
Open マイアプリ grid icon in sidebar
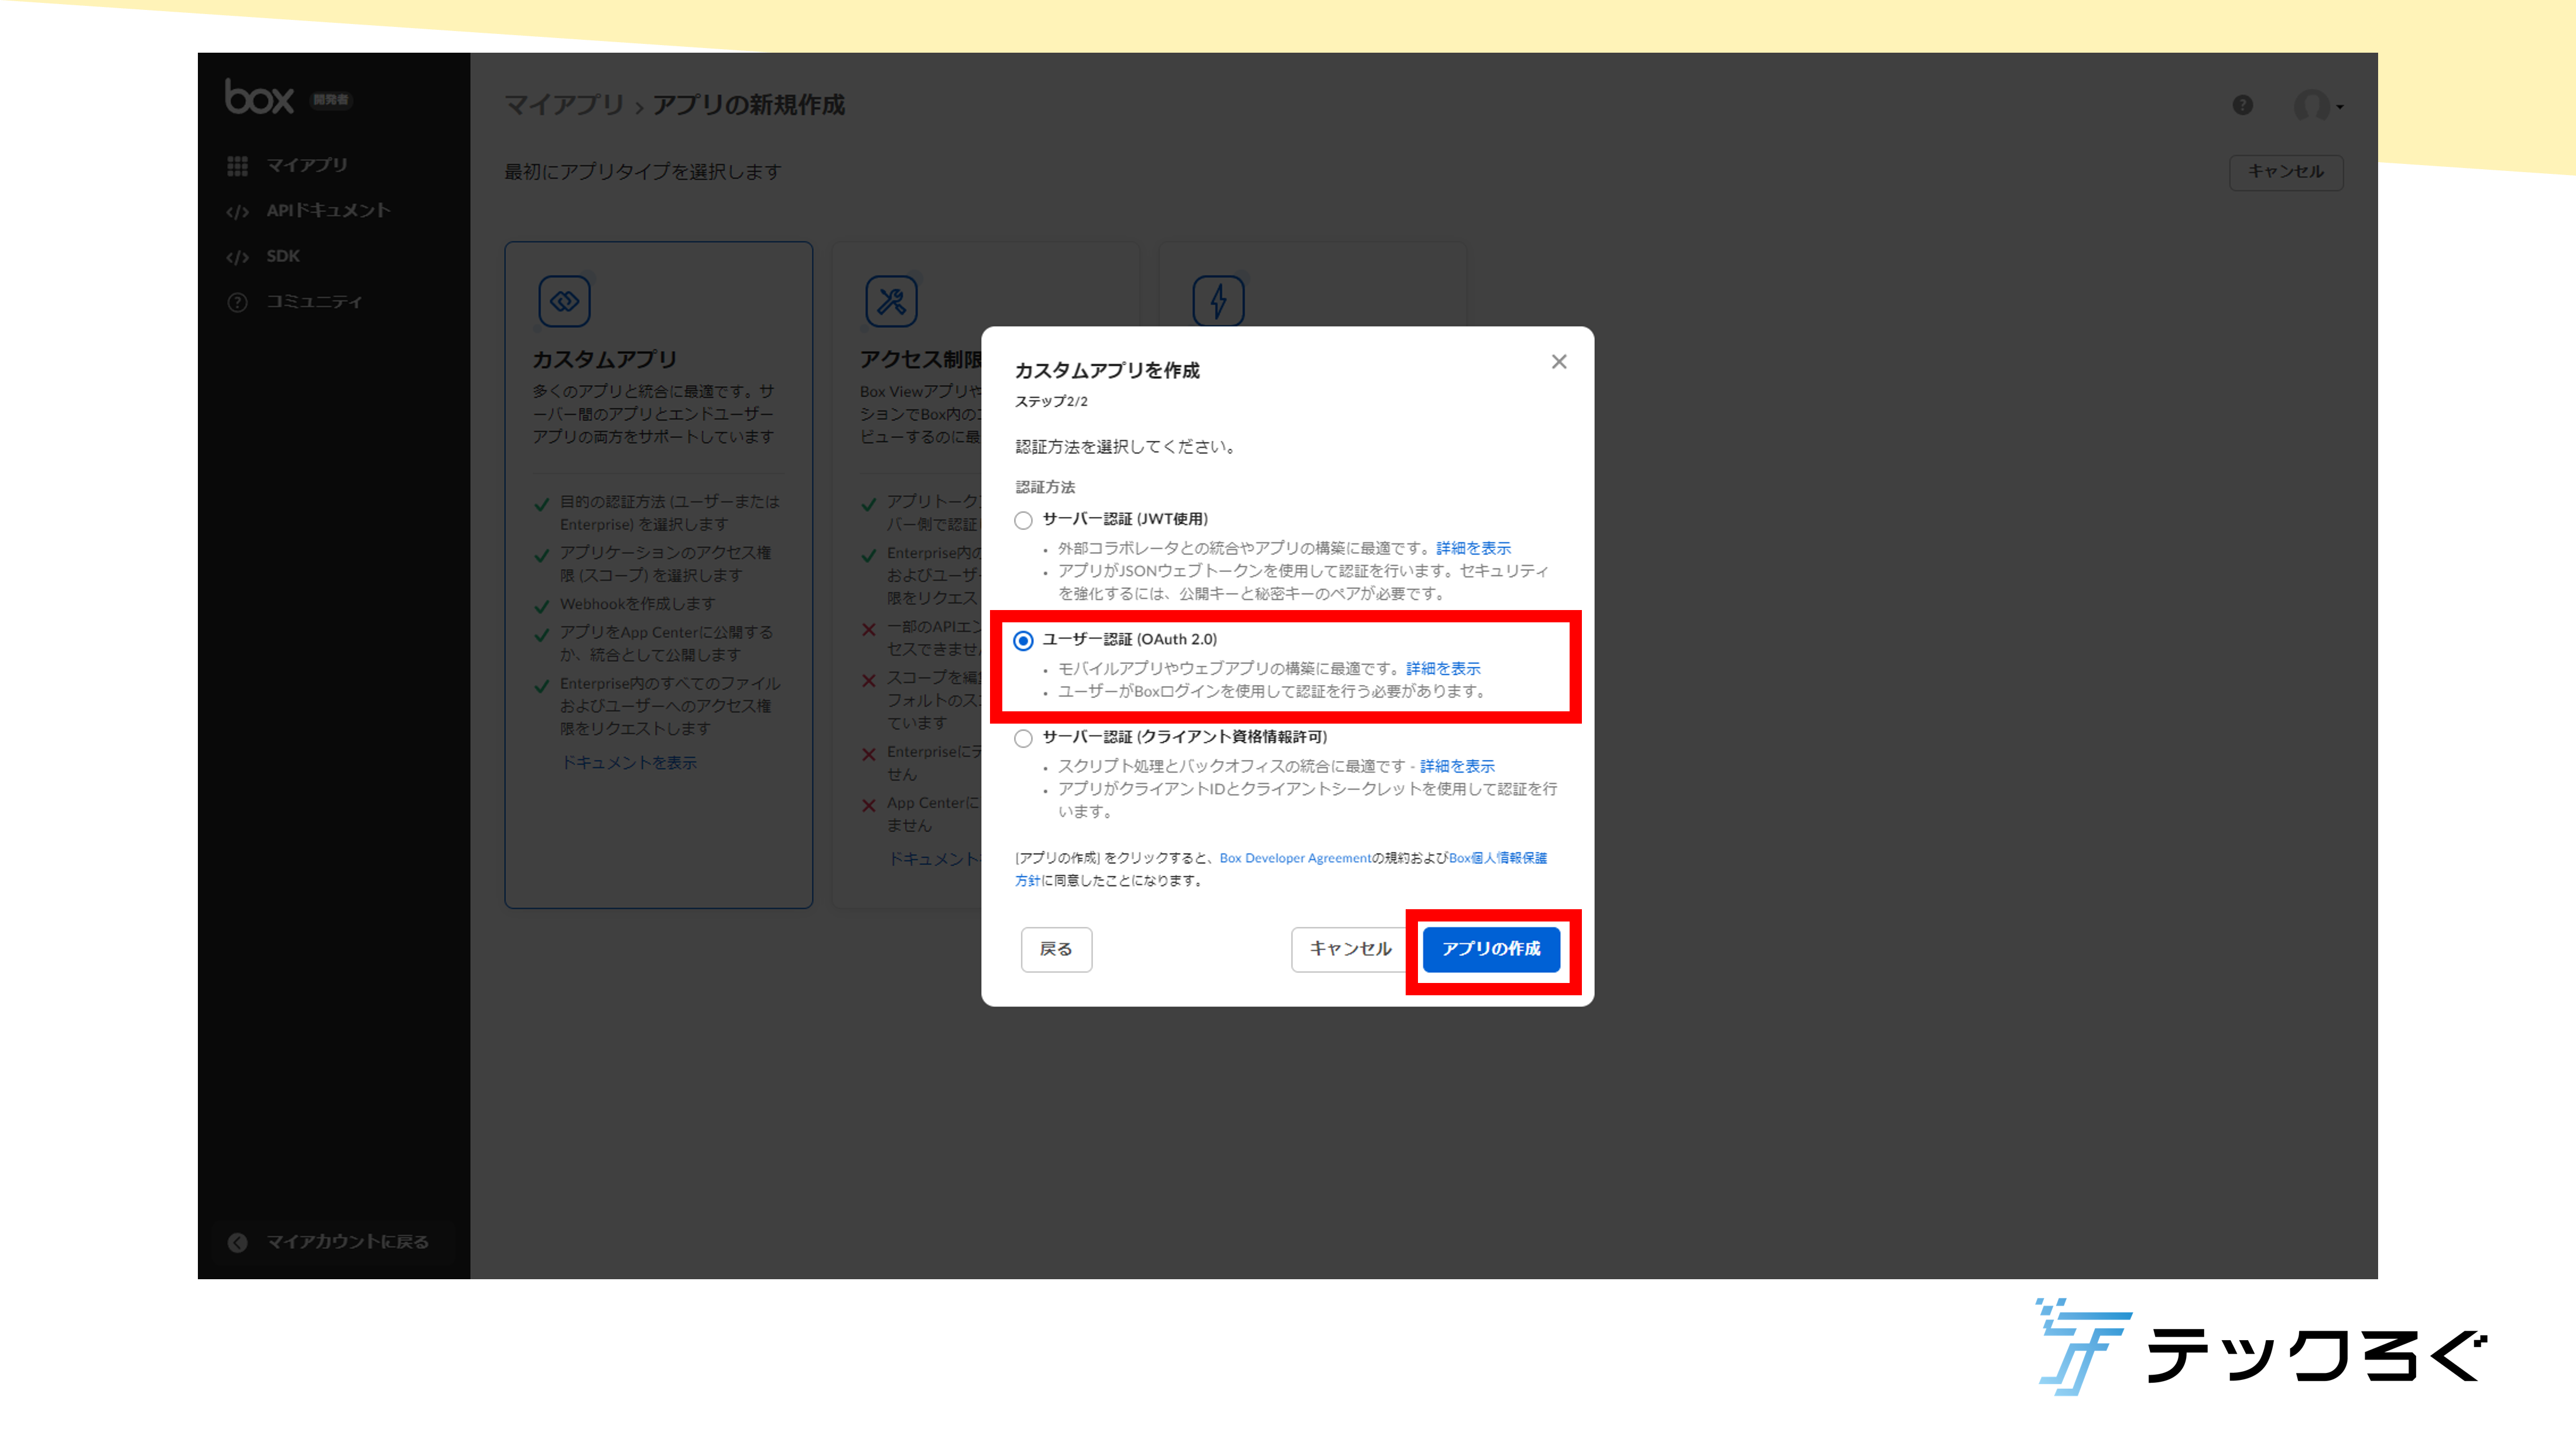click(237, 166)
